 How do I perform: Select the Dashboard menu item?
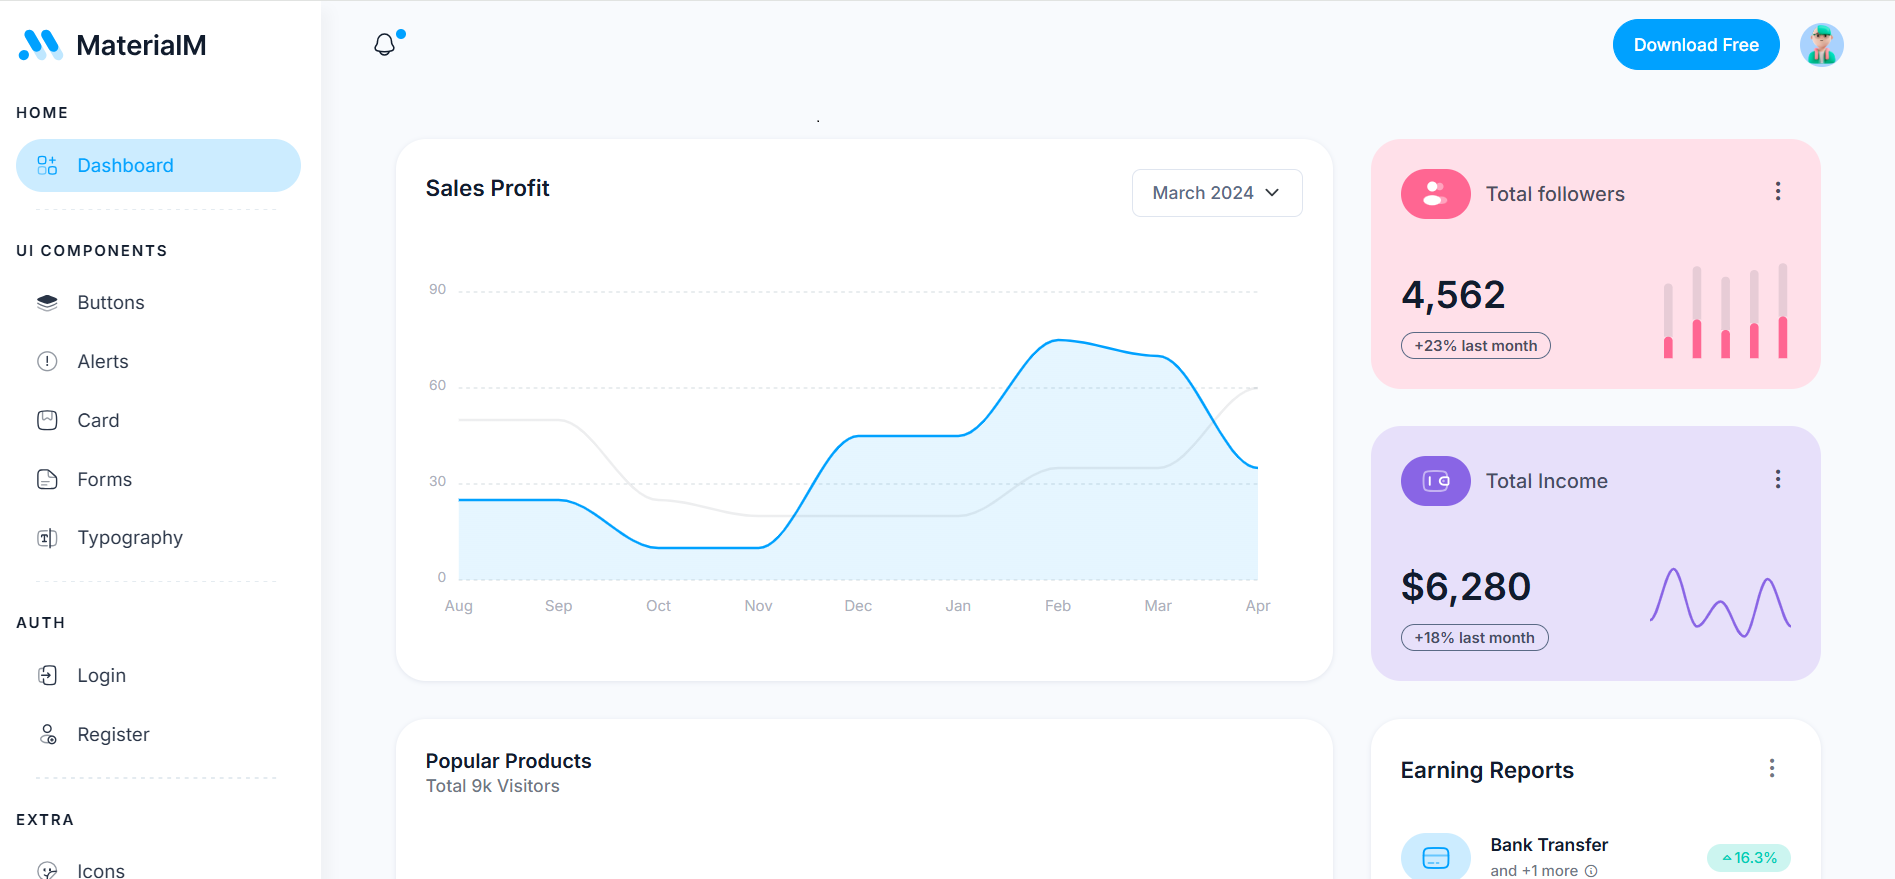158,165
